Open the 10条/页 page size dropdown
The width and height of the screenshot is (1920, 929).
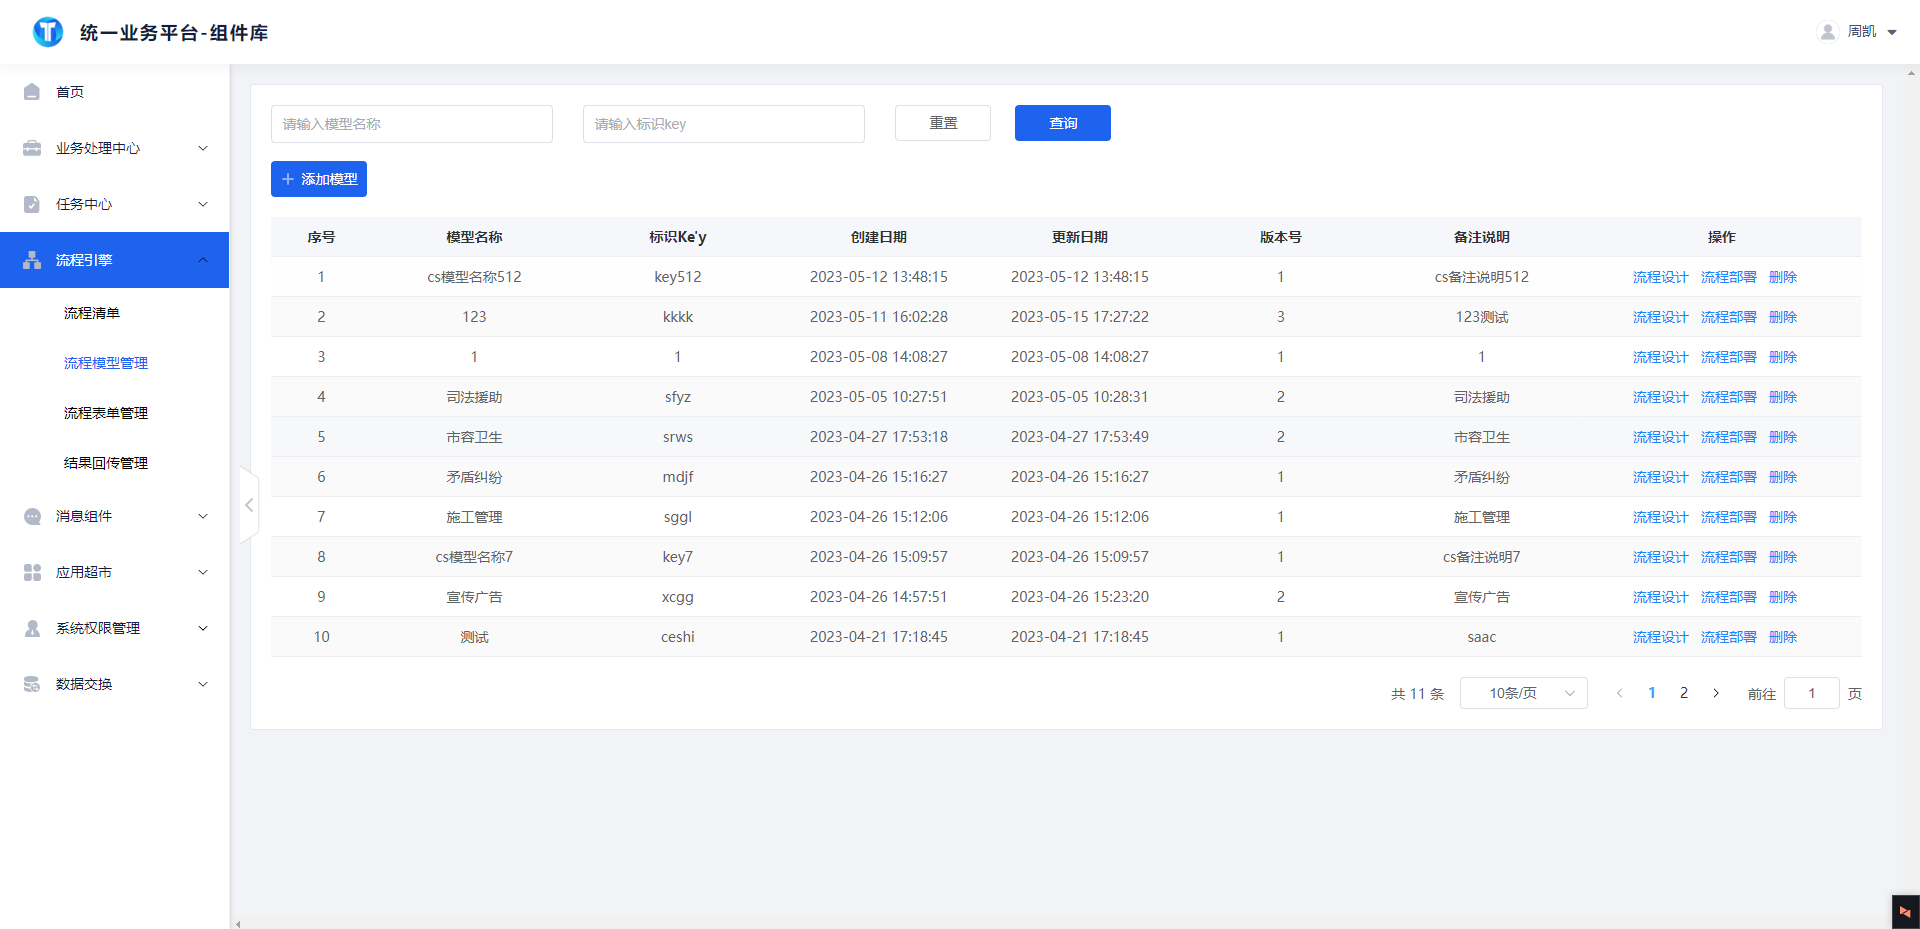(1524, 693)
